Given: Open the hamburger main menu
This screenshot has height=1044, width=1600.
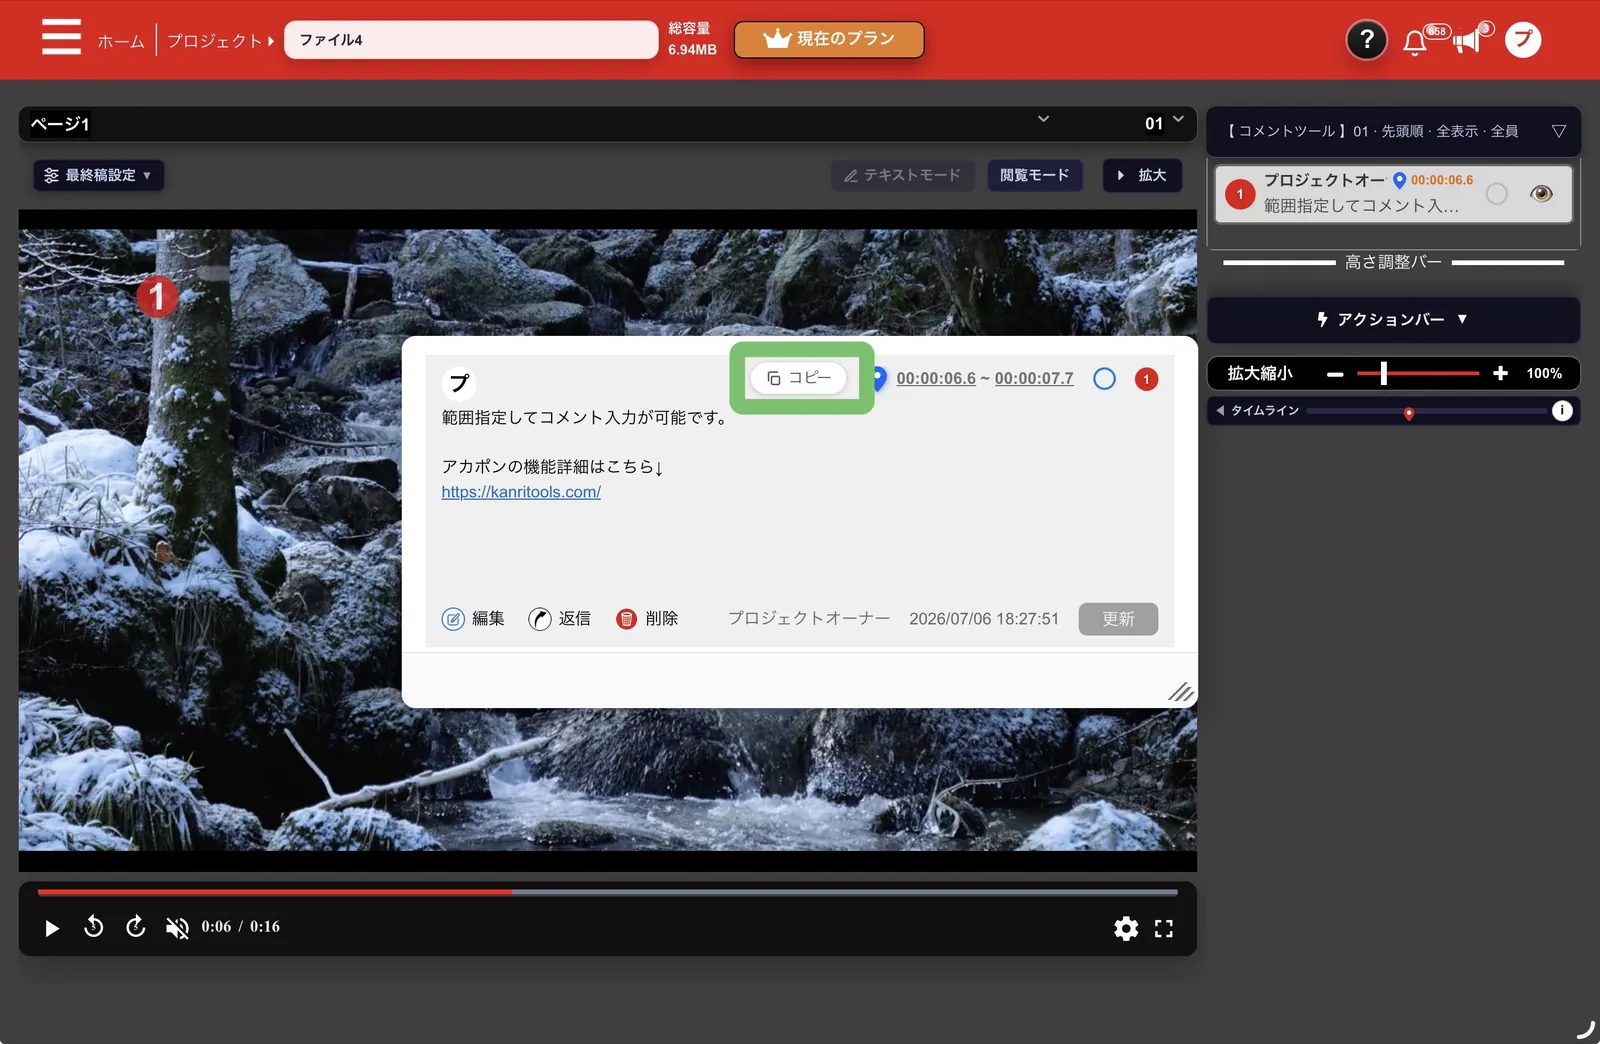Looking at the screenshot, I should coord(61,38).
